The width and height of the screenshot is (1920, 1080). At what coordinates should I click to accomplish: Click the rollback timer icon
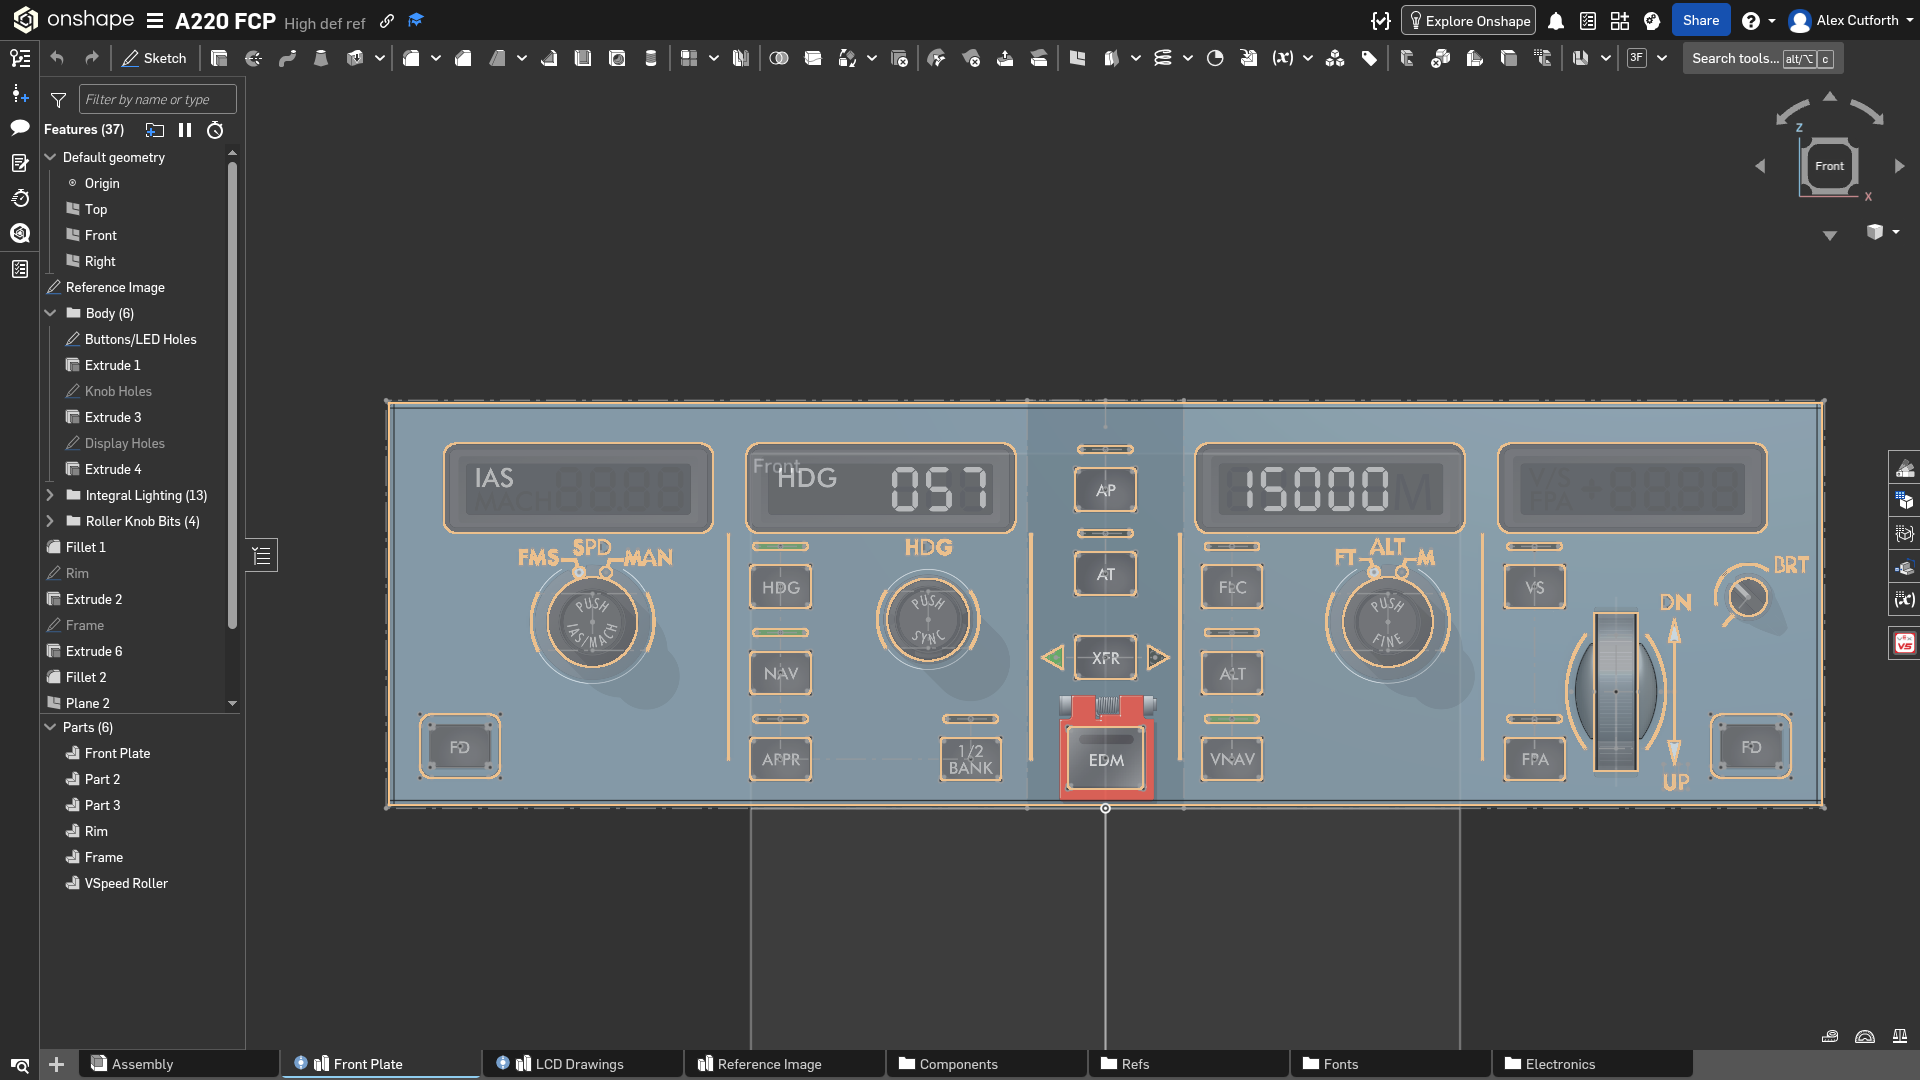click(x=215, y=130)
